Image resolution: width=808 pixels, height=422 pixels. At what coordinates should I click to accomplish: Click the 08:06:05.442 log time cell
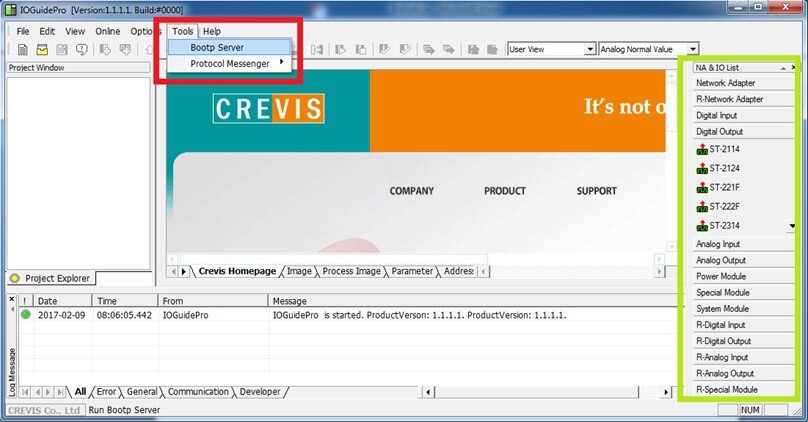point(124,315)
